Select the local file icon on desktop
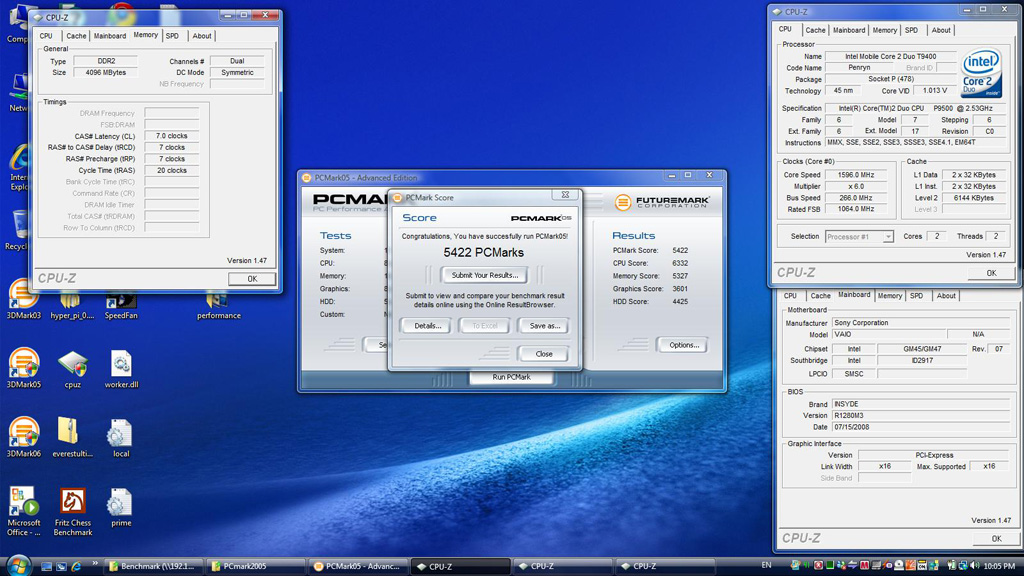This screenshot has height=576, width=1024. (121, 438)
